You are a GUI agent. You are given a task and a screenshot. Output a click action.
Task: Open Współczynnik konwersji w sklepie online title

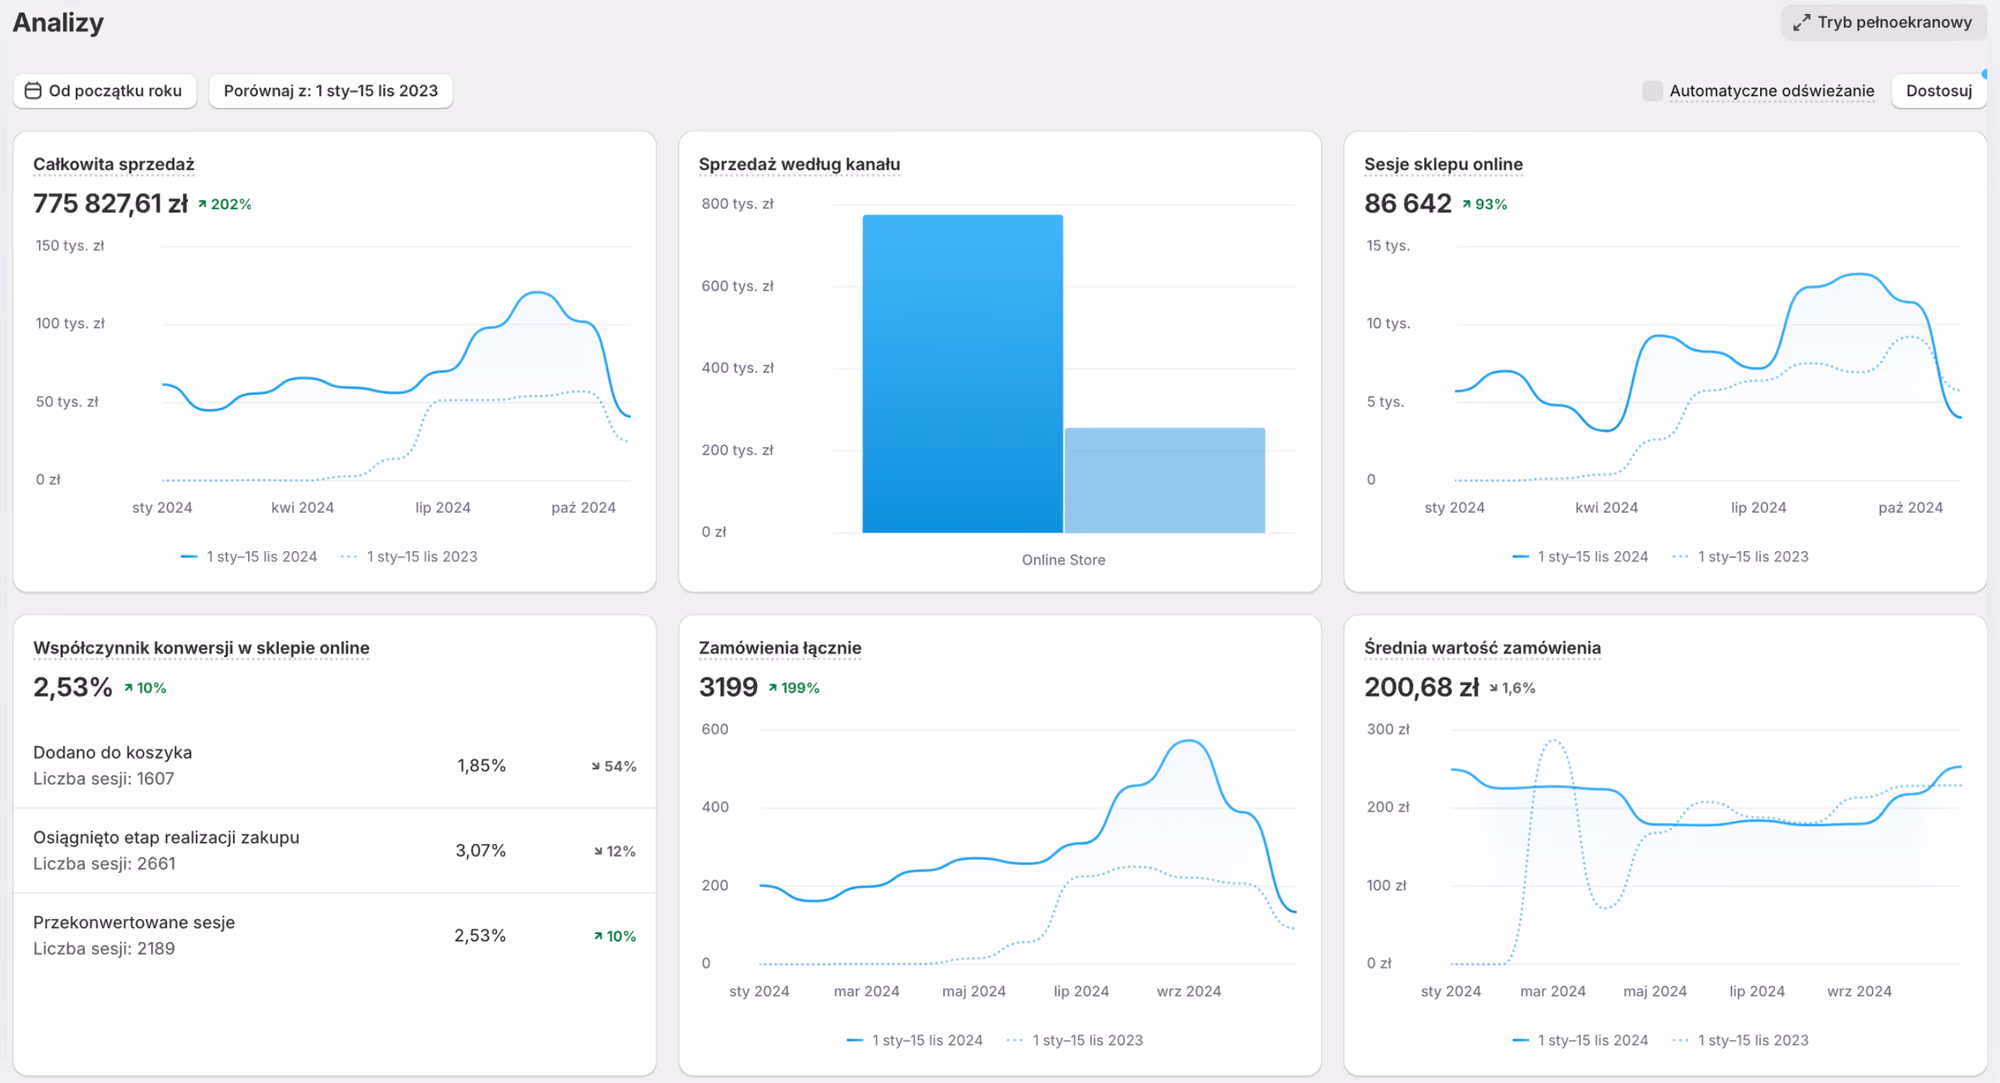point(201,648)
